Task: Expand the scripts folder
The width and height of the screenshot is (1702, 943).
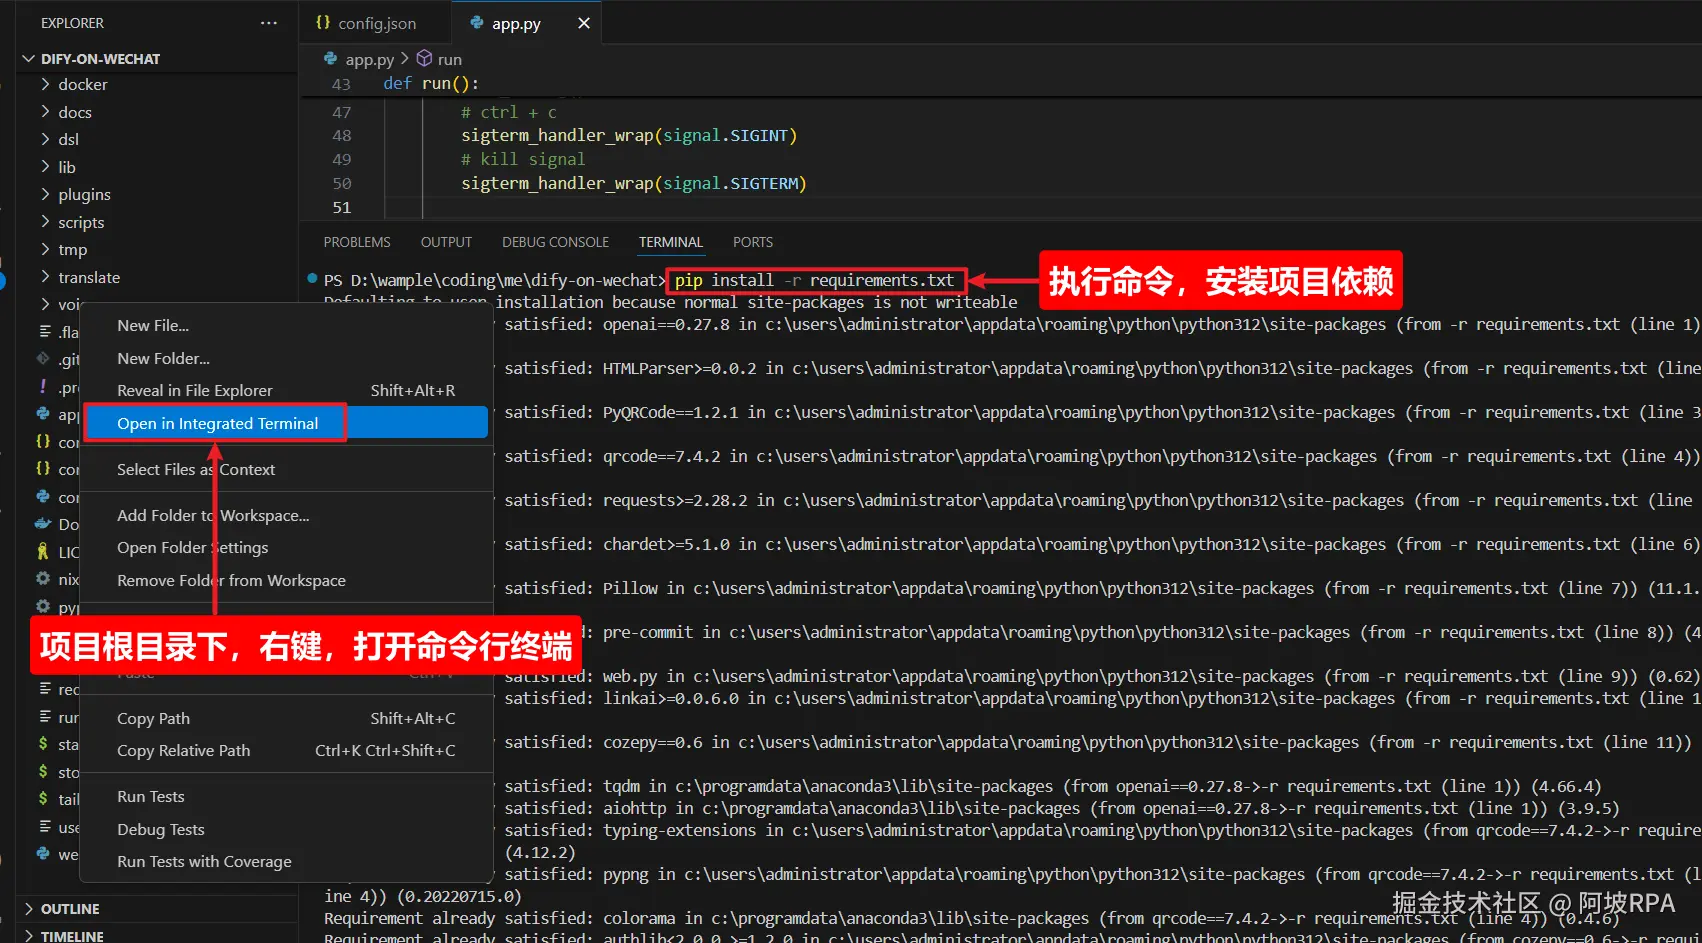Action: (x=158, y=222)
